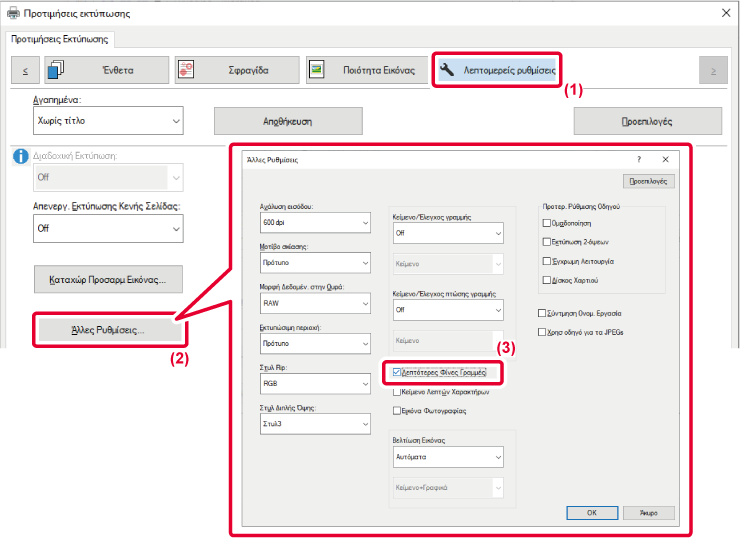Close the Προτιμήσεις εκτύπωσης window
Image resolution: width=740 pixels, height=541 pixels.
click(x=726, y=13)
